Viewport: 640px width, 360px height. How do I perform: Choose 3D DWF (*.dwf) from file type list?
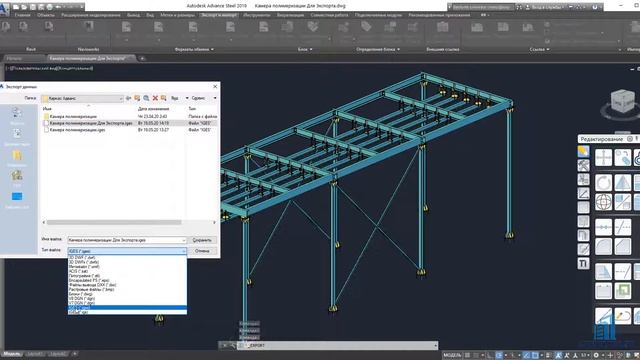coord(127,258)
